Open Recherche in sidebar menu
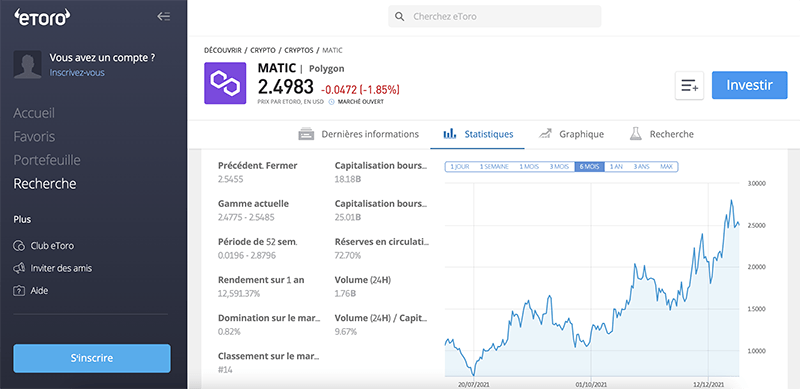 (45, 184)
